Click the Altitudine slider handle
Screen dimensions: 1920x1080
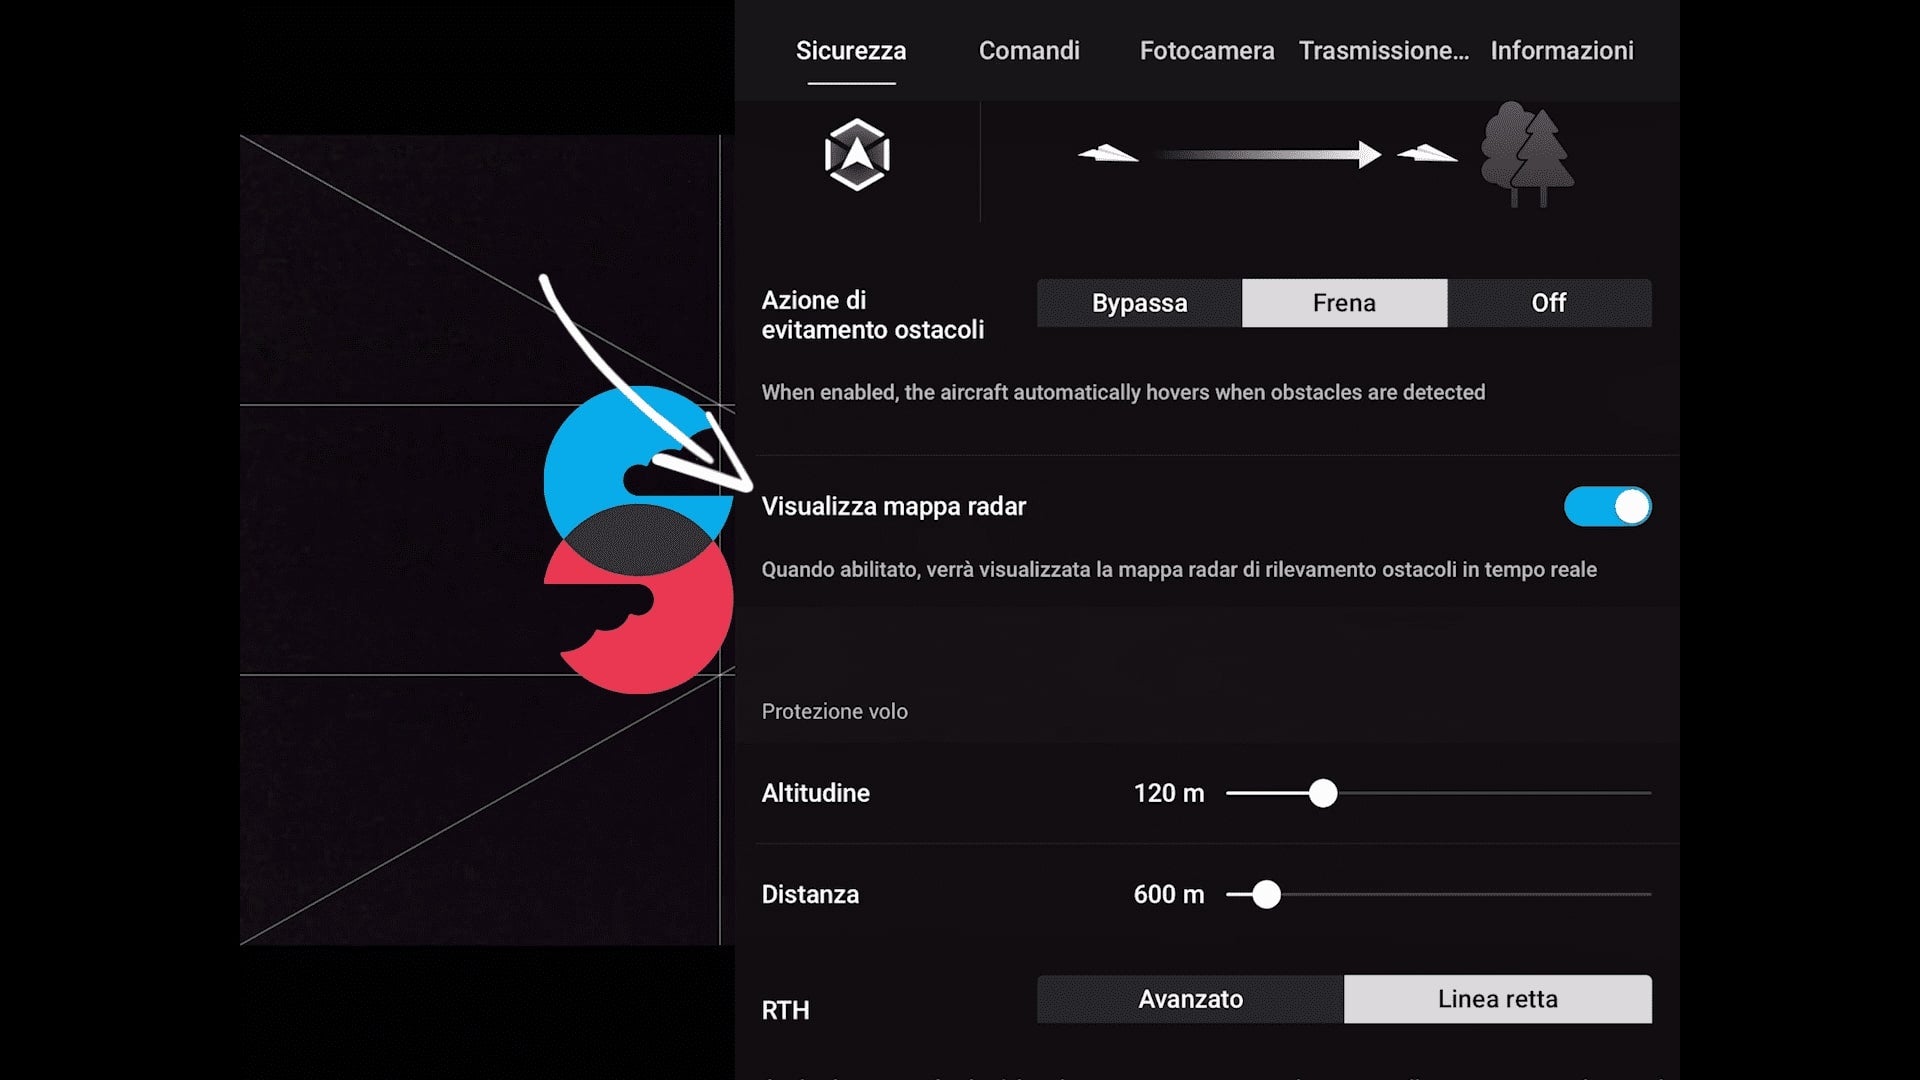1323,794
